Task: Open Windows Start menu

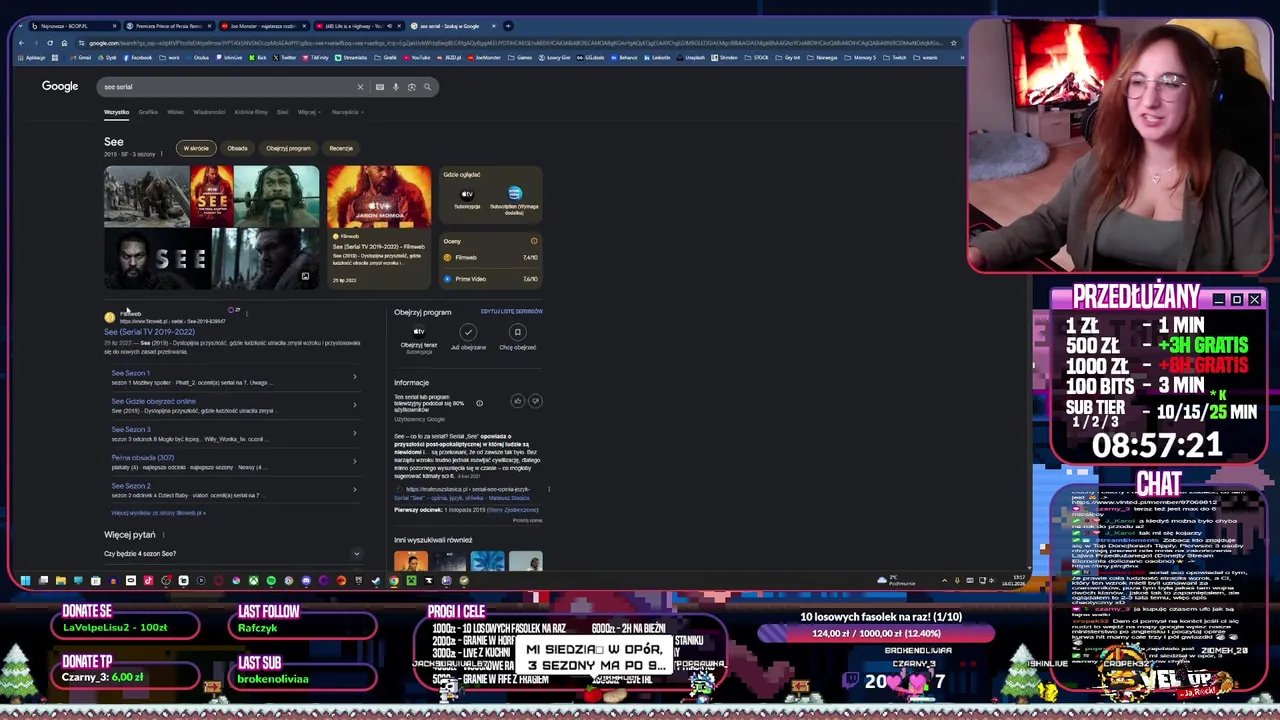Action: [x=25, y=580]
